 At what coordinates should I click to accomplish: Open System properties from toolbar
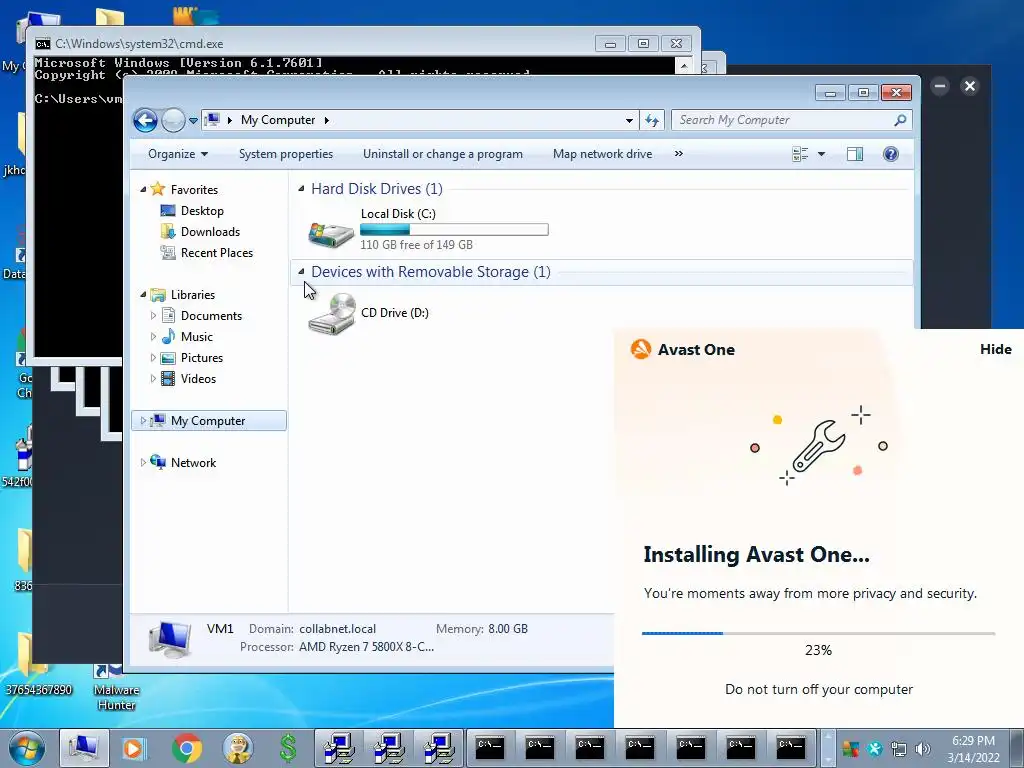pyautogui.click(x=285, y=154)
